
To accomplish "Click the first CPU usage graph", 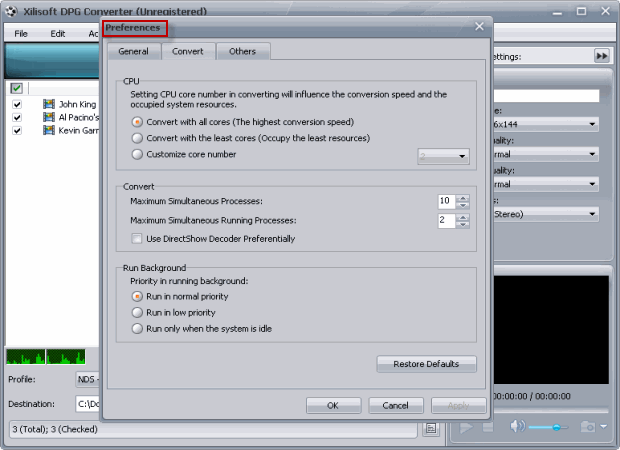I will click(x=26, y=357).
